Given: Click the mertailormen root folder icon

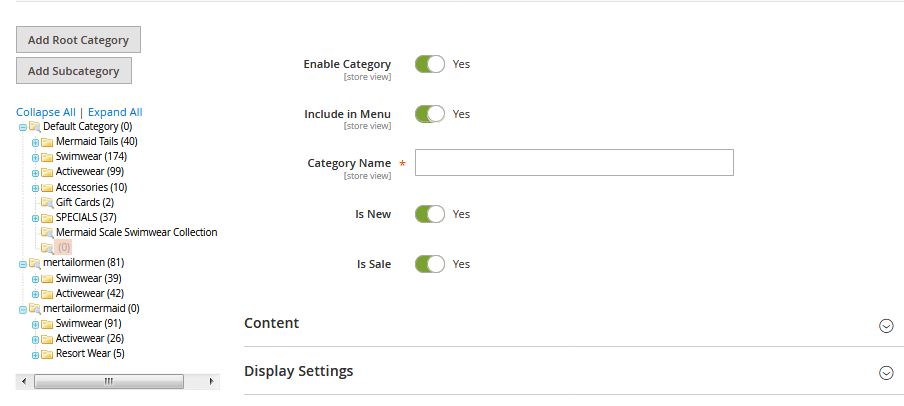Looking at the screenshot, I should pyautogui.click(x=35, y=263).
